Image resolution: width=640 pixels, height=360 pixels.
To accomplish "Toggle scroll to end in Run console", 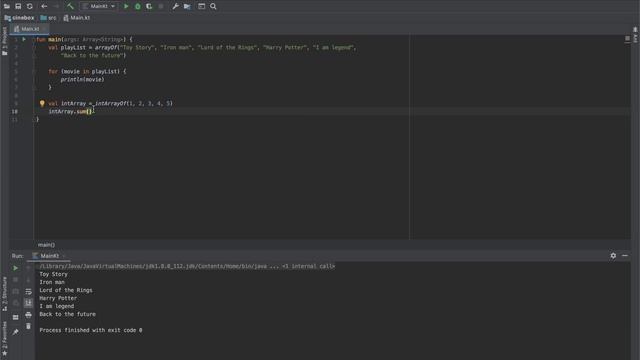I will [28, 303].
